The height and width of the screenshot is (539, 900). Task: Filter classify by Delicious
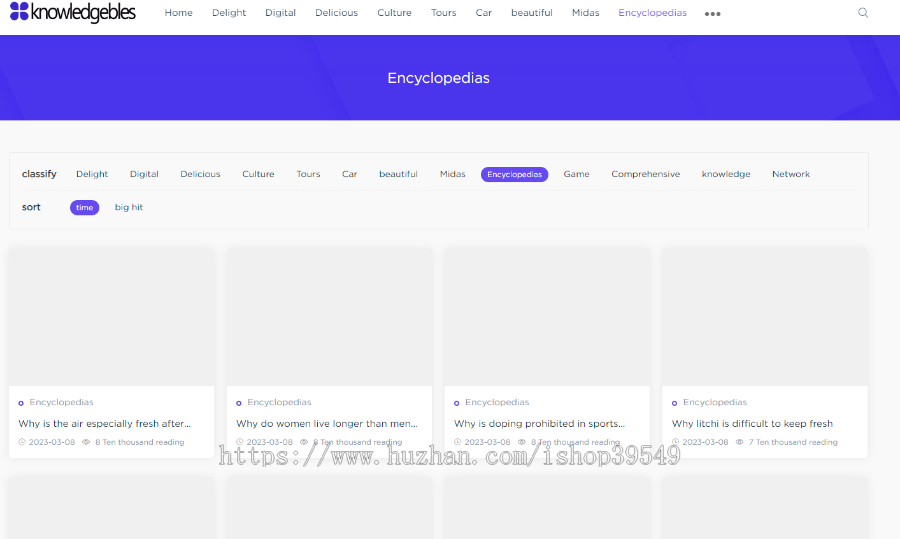click(200, 174)
